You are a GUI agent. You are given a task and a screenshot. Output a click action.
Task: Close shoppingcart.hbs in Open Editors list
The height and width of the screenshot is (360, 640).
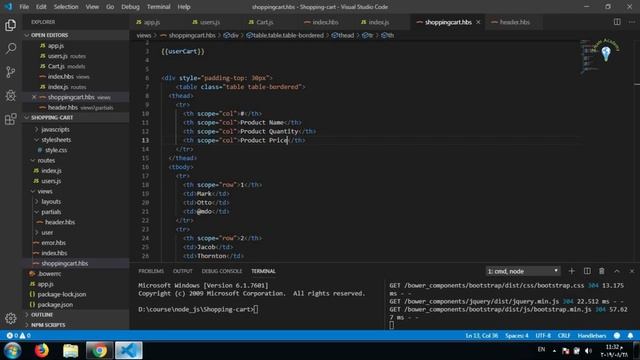click(x=34, y=97)
